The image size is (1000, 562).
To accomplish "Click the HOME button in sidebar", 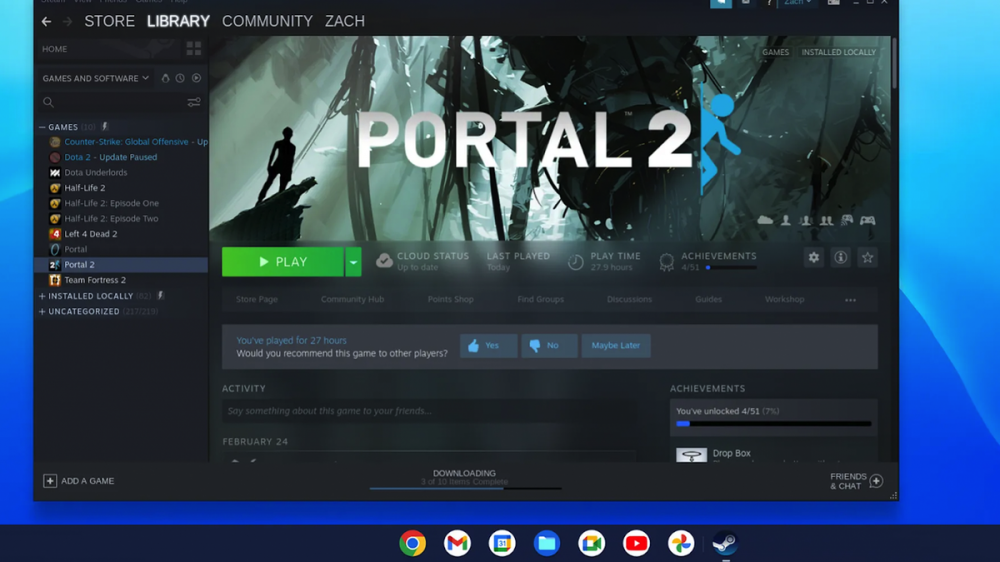I will click(55, 49).
